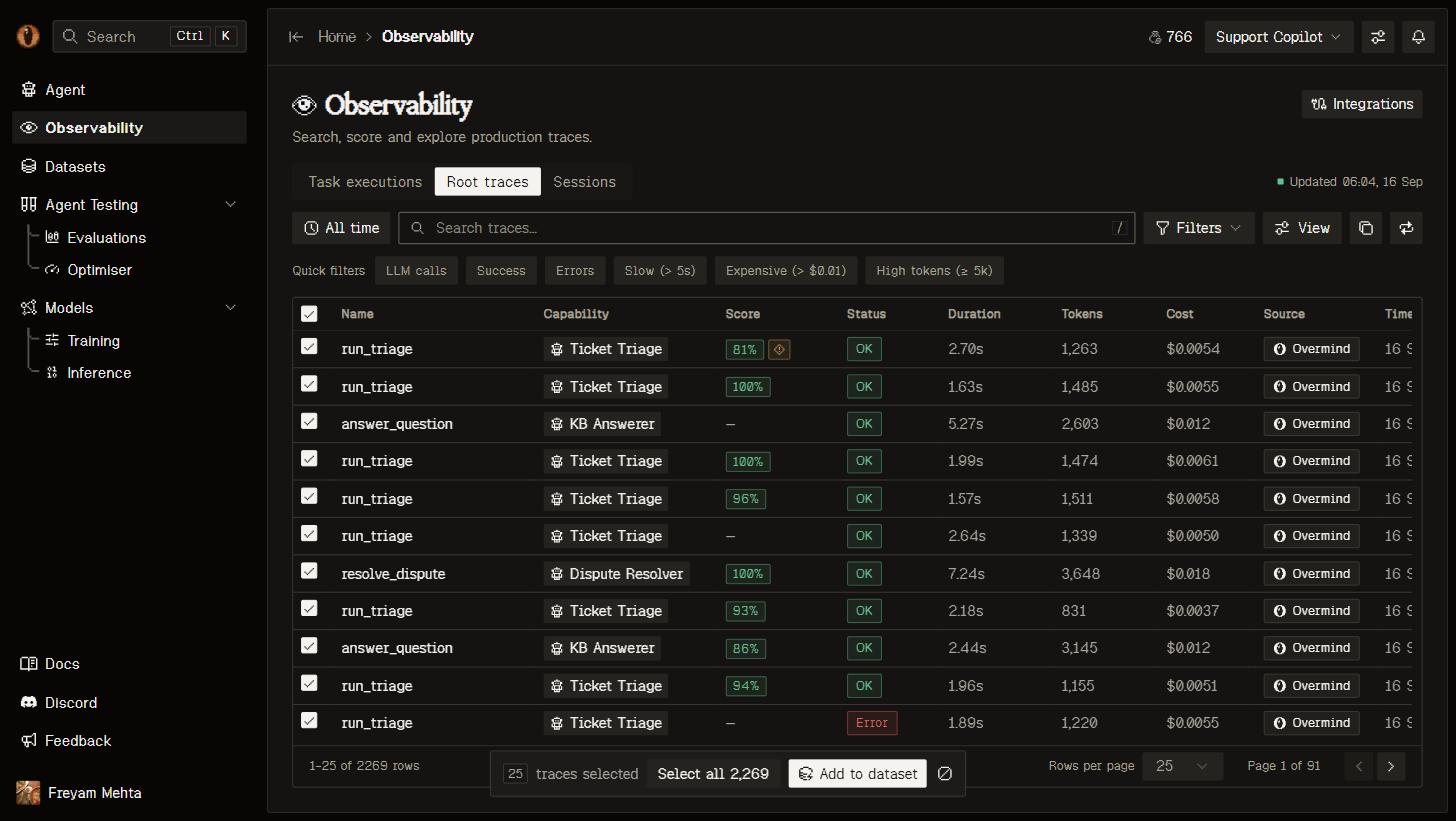Uncheck the run_triage row with 81% score

pos(309,347)
